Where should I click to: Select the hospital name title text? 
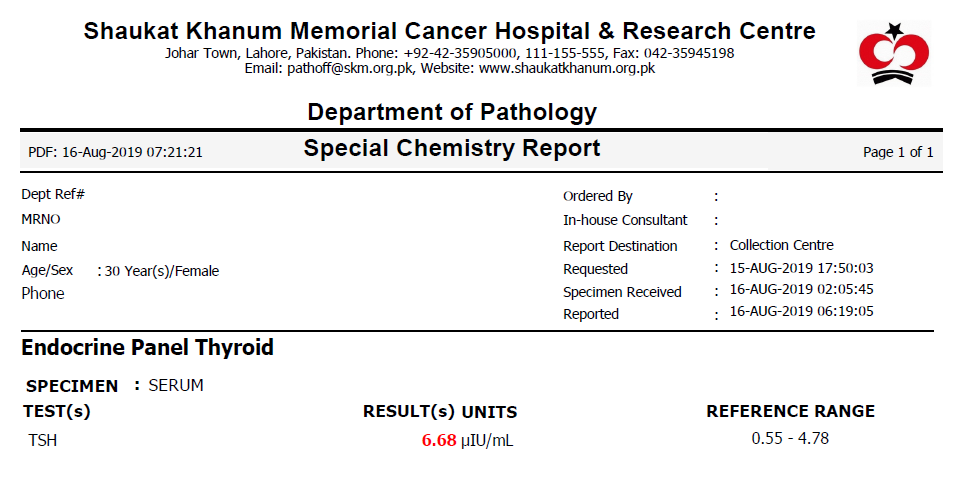point(449,31)
